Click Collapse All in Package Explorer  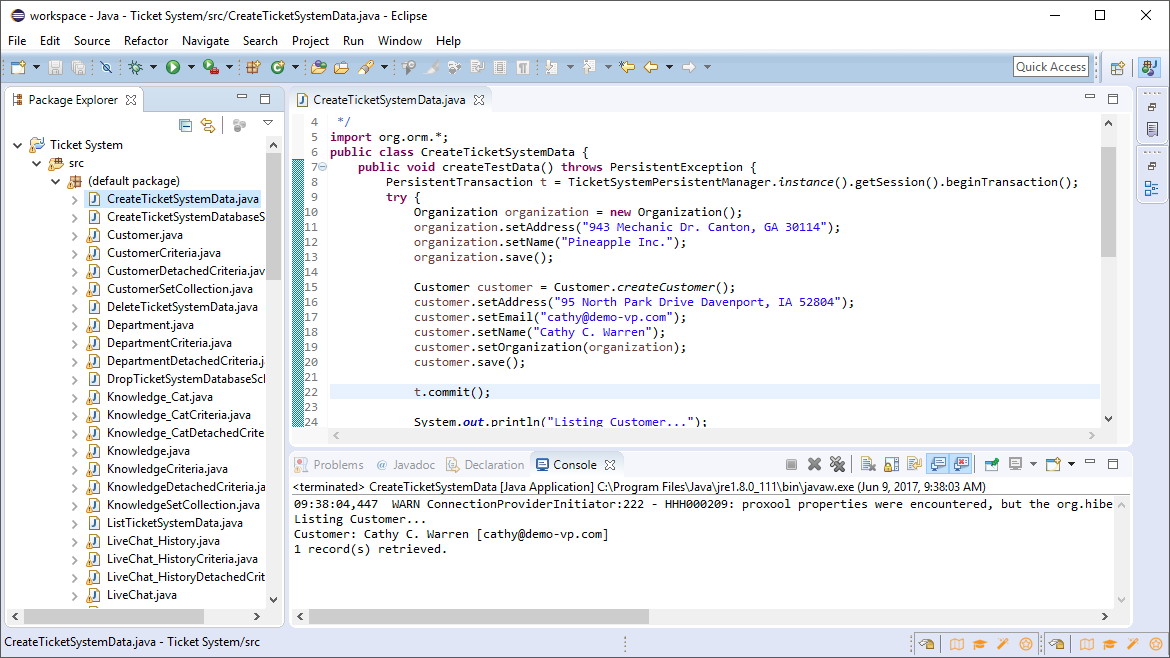coord(185,125)
